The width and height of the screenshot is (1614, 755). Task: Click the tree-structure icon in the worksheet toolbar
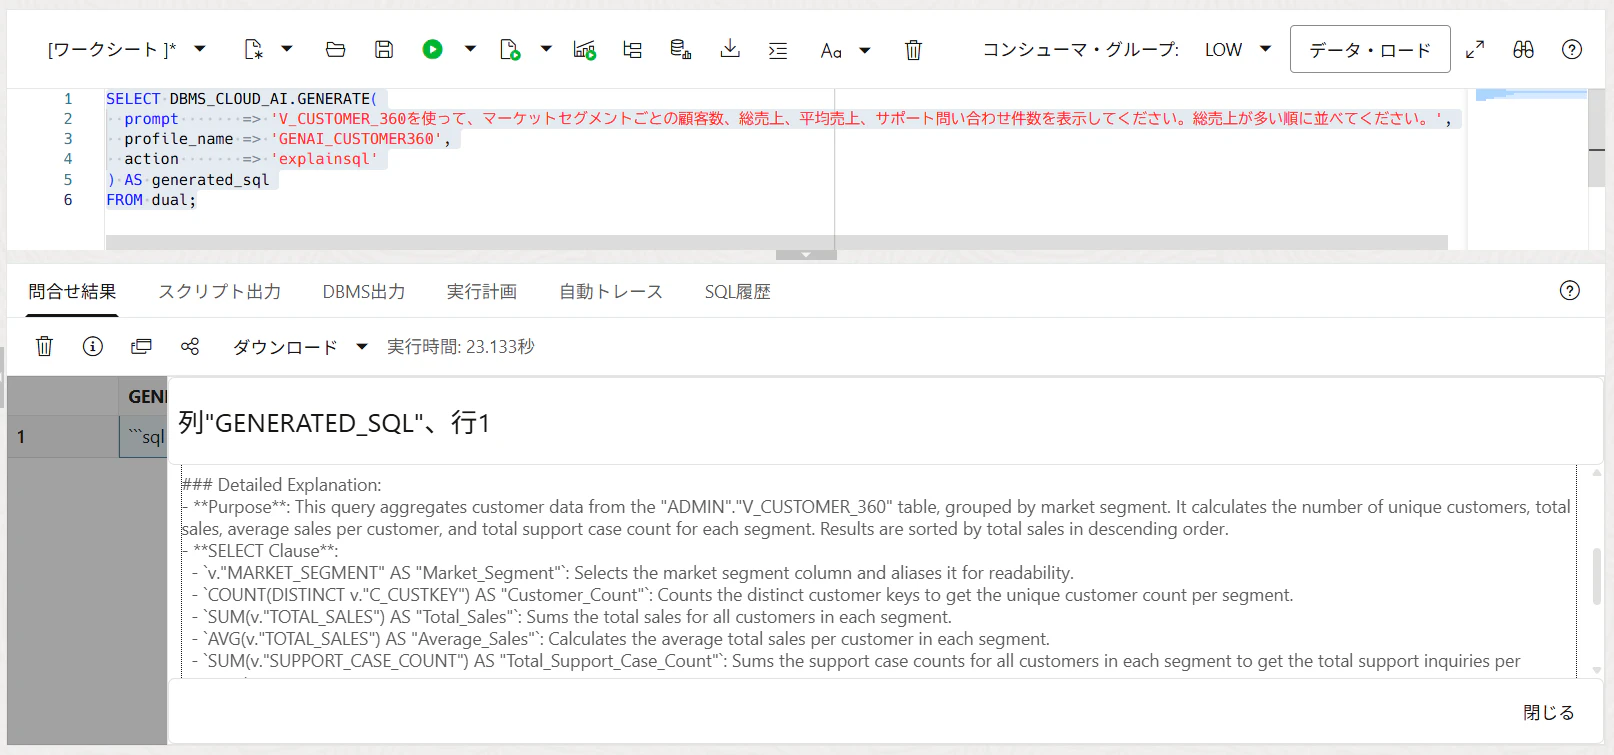click(x=633, y=49)
